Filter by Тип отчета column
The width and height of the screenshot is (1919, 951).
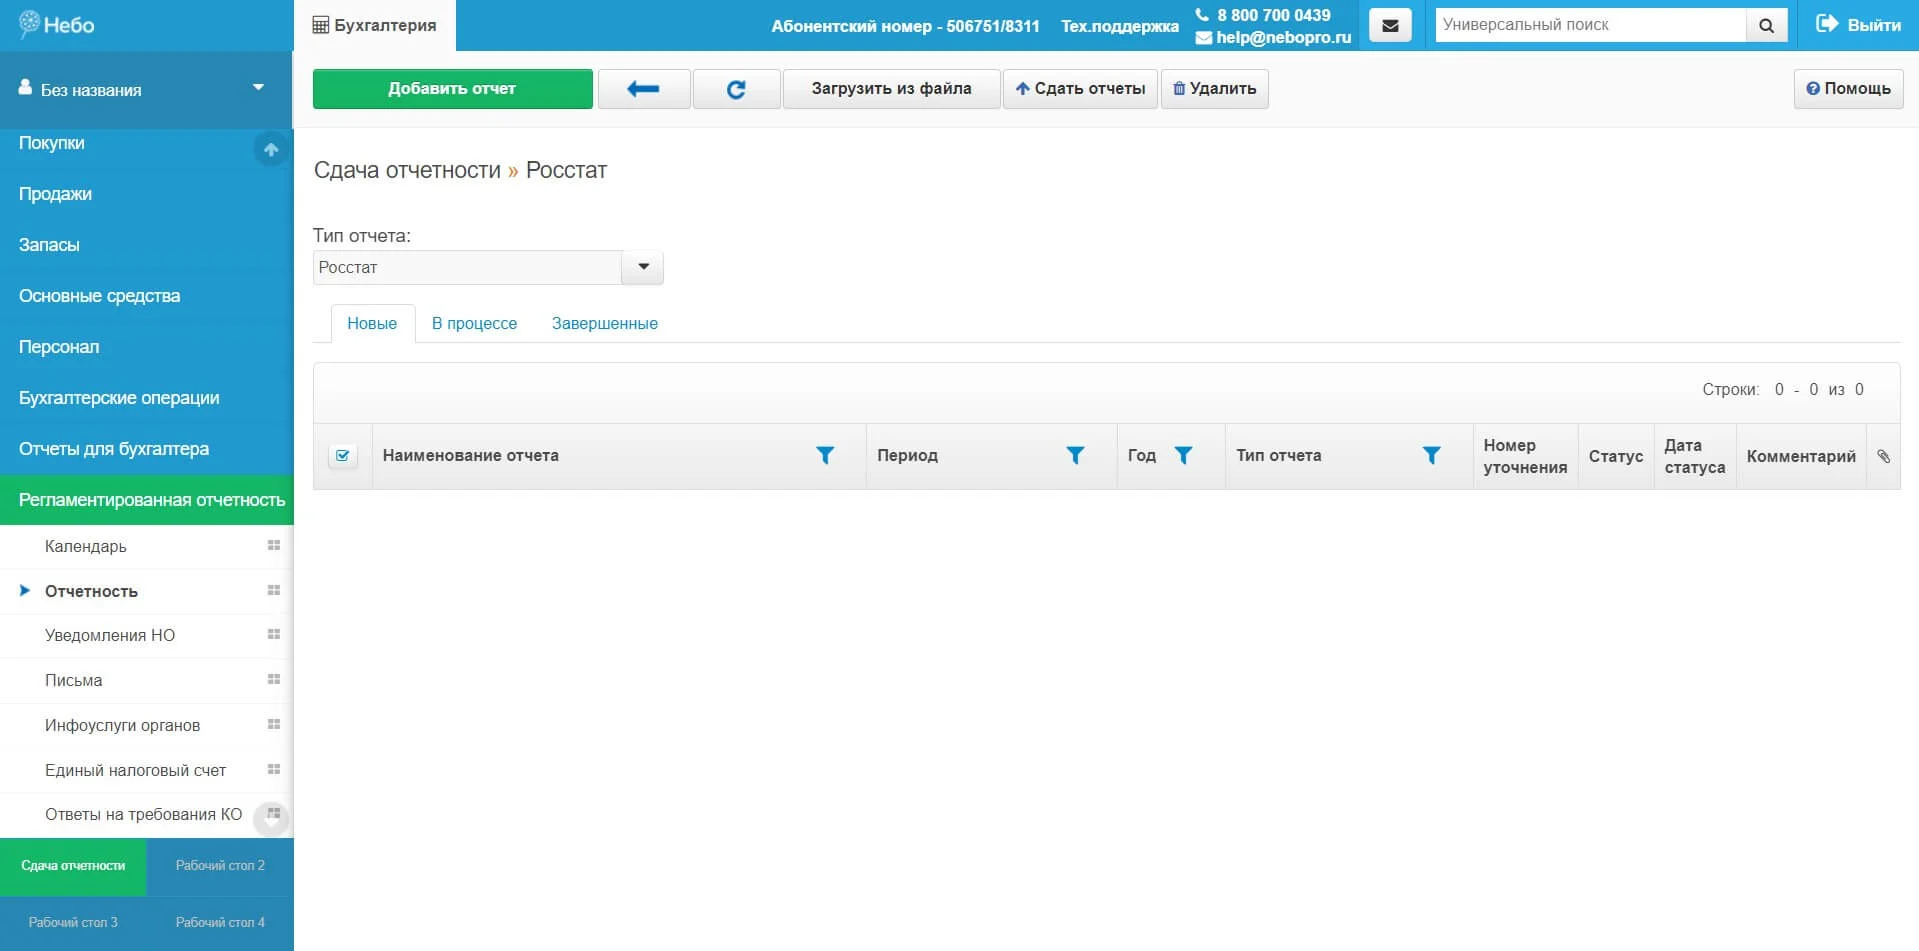point(1431,455)
